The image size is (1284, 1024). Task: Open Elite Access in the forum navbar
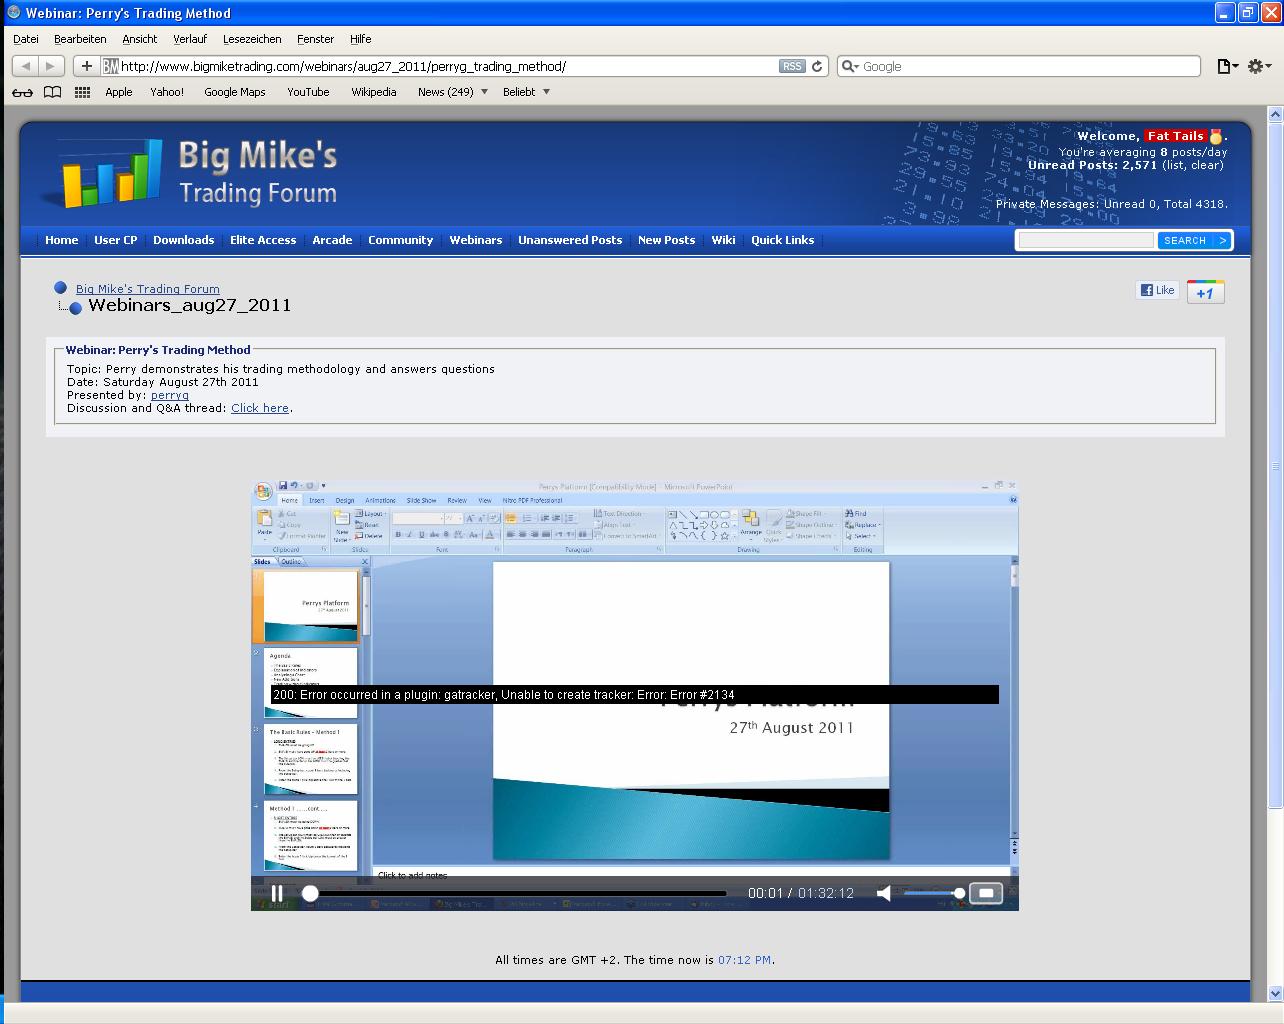pos(263,240)
